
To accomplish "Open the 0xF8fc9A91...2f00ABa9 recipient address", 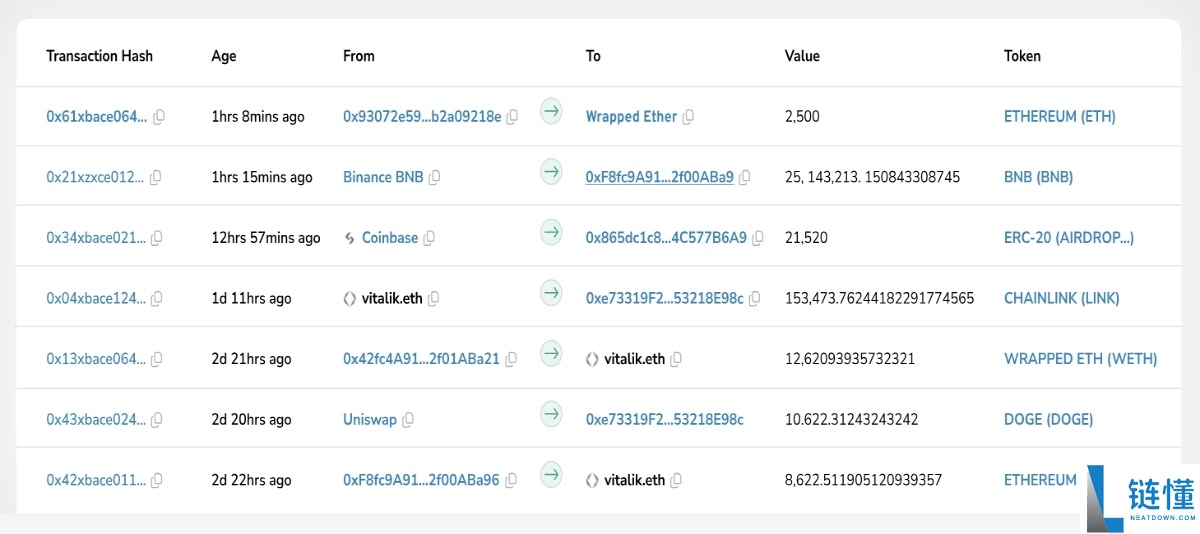I will [x=659, y=177].
